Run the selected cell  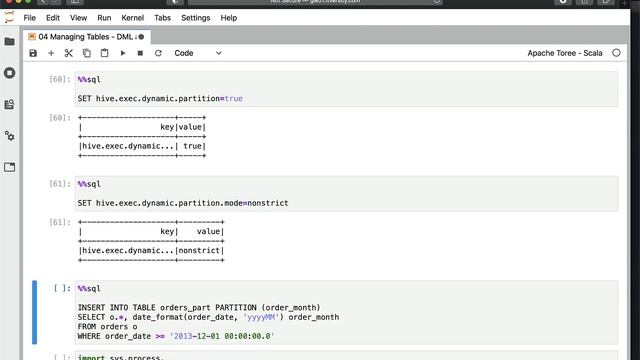click(122, 53)
